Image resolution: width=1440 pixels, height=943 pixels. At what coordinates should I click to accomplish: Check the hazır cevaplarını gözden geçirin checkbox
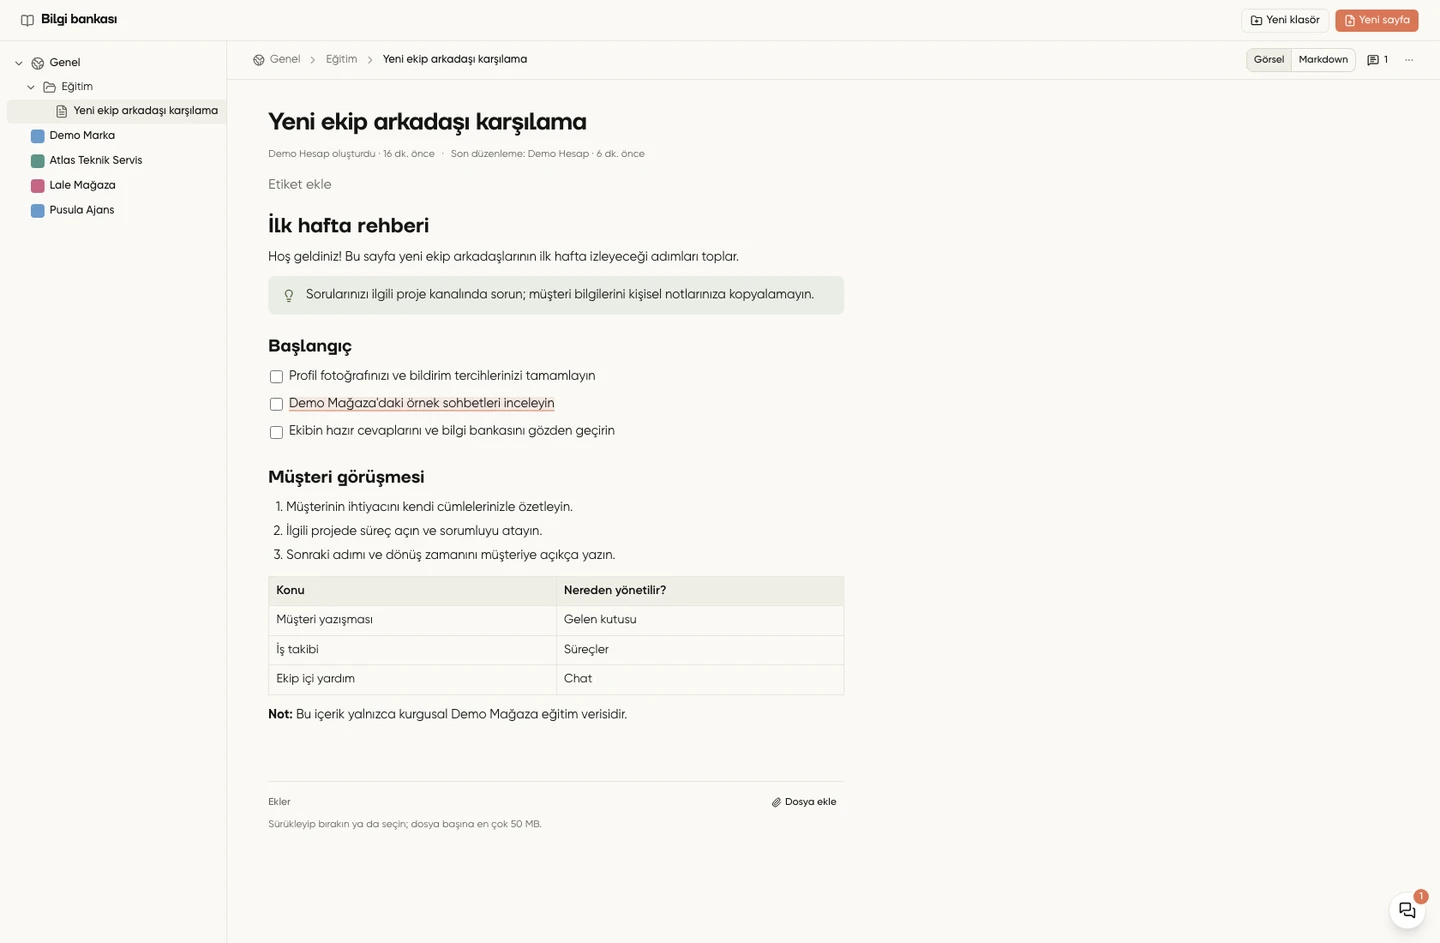click(x=276, y=432)
